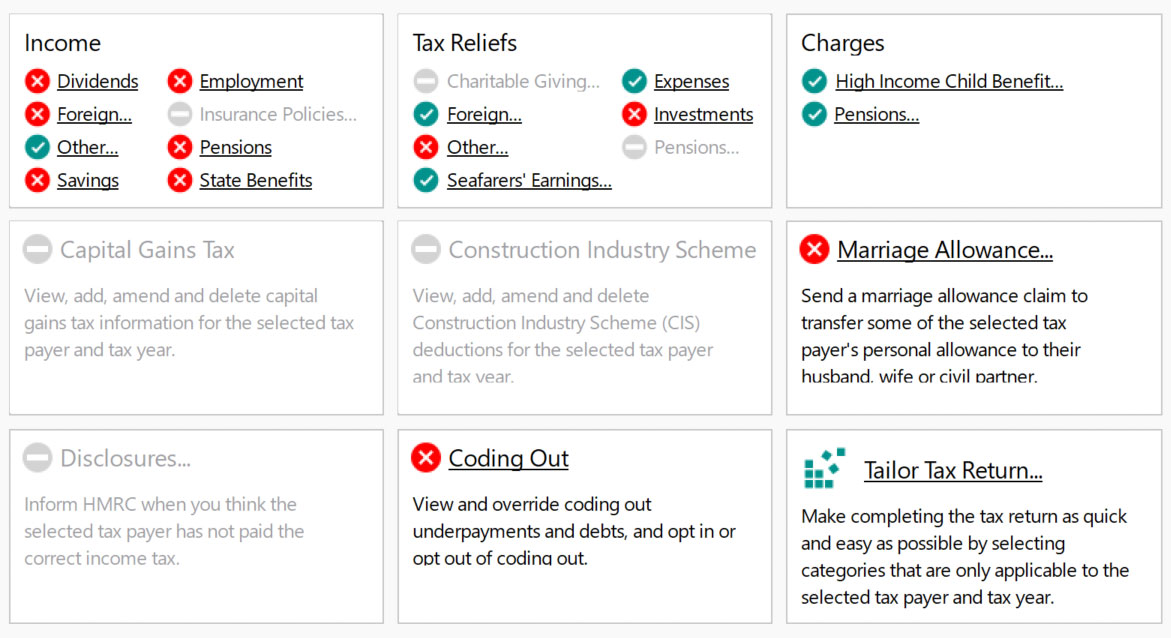The width and height of the screenshot is (1171, 638).
Task: Open the Tailor Tax Return link
Action: coord(953,470)
